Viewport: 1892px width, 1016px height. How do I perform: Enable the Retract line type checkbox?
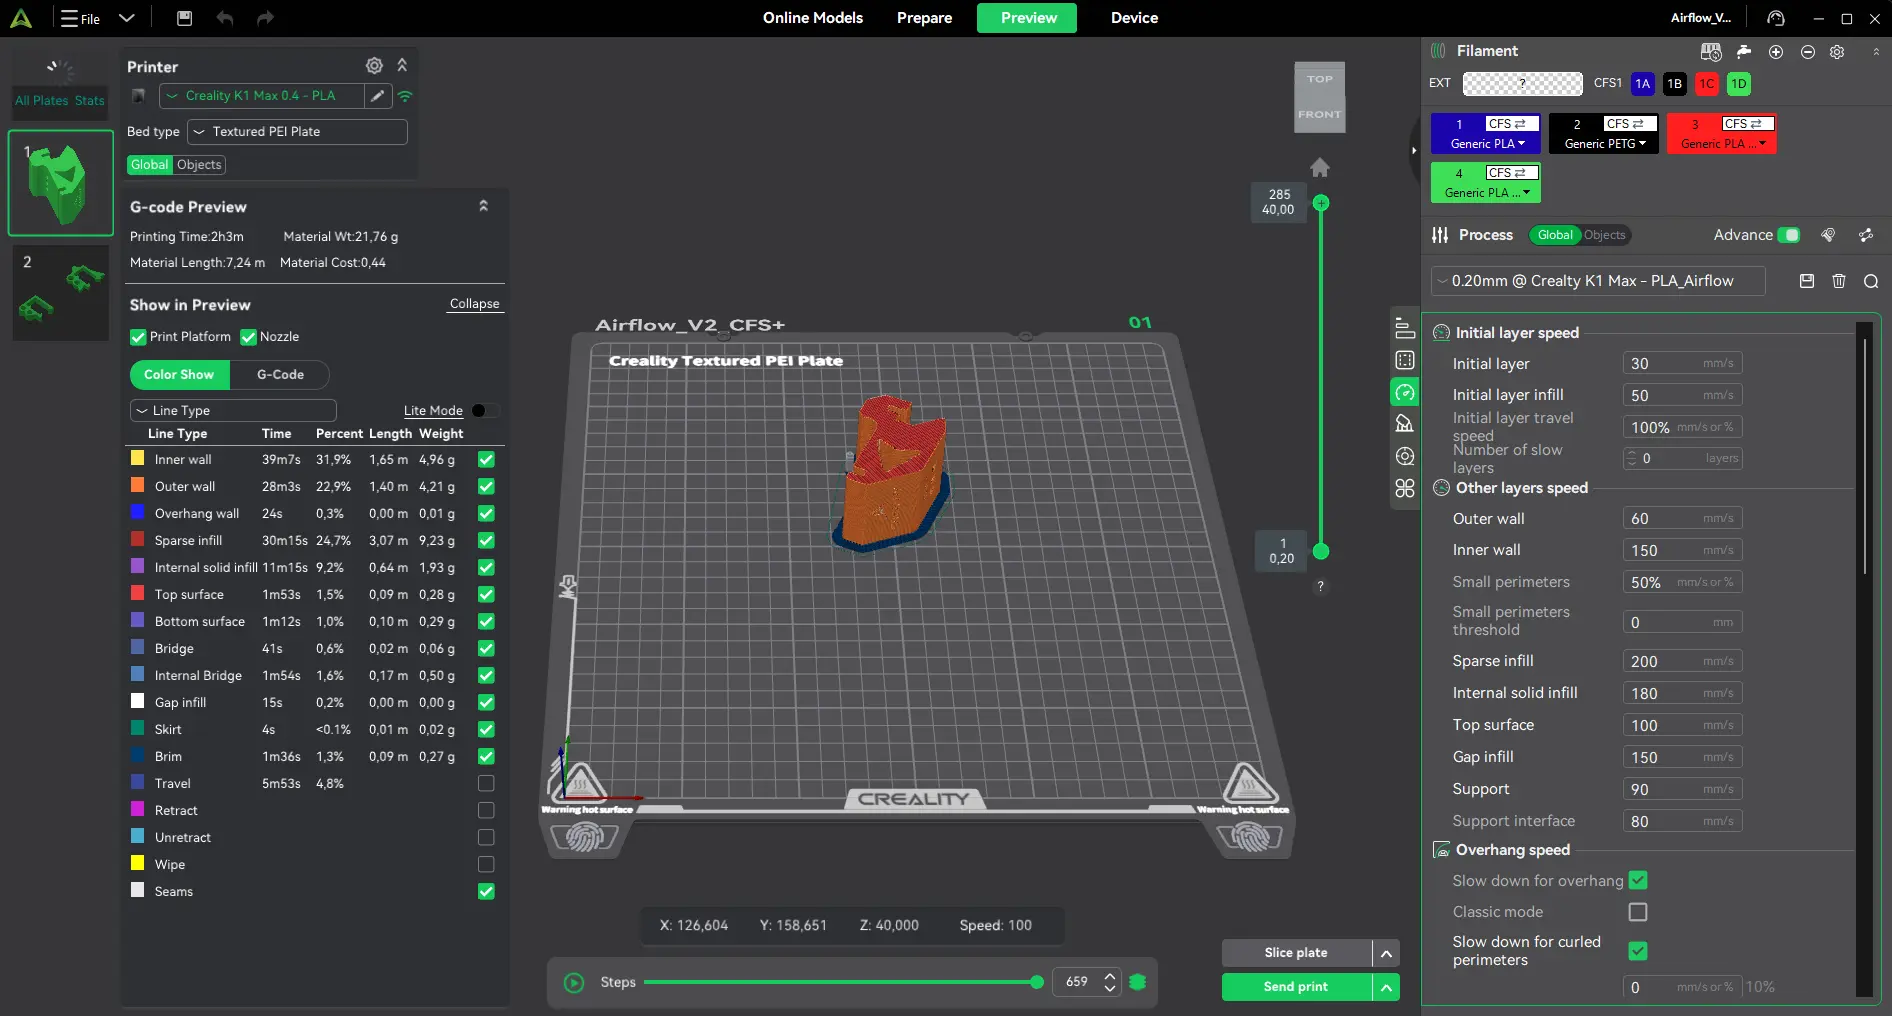click(x=486, y=810)
